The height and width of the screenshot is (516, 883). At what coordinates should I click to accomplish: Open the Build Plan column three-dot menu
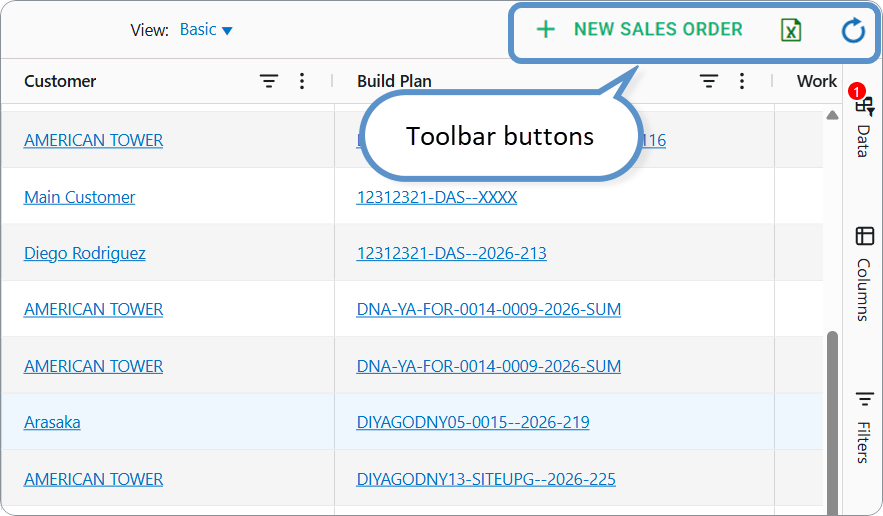tap(742, 81)
